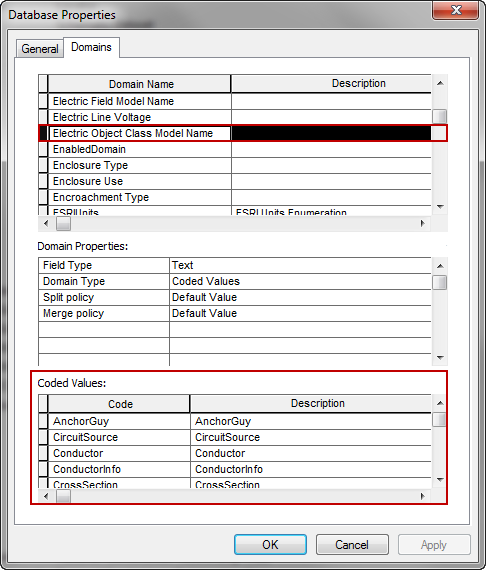Click the Code column header
Image resolution: width=486 pixels, height=570 pixels.
(x=119, y=404)
